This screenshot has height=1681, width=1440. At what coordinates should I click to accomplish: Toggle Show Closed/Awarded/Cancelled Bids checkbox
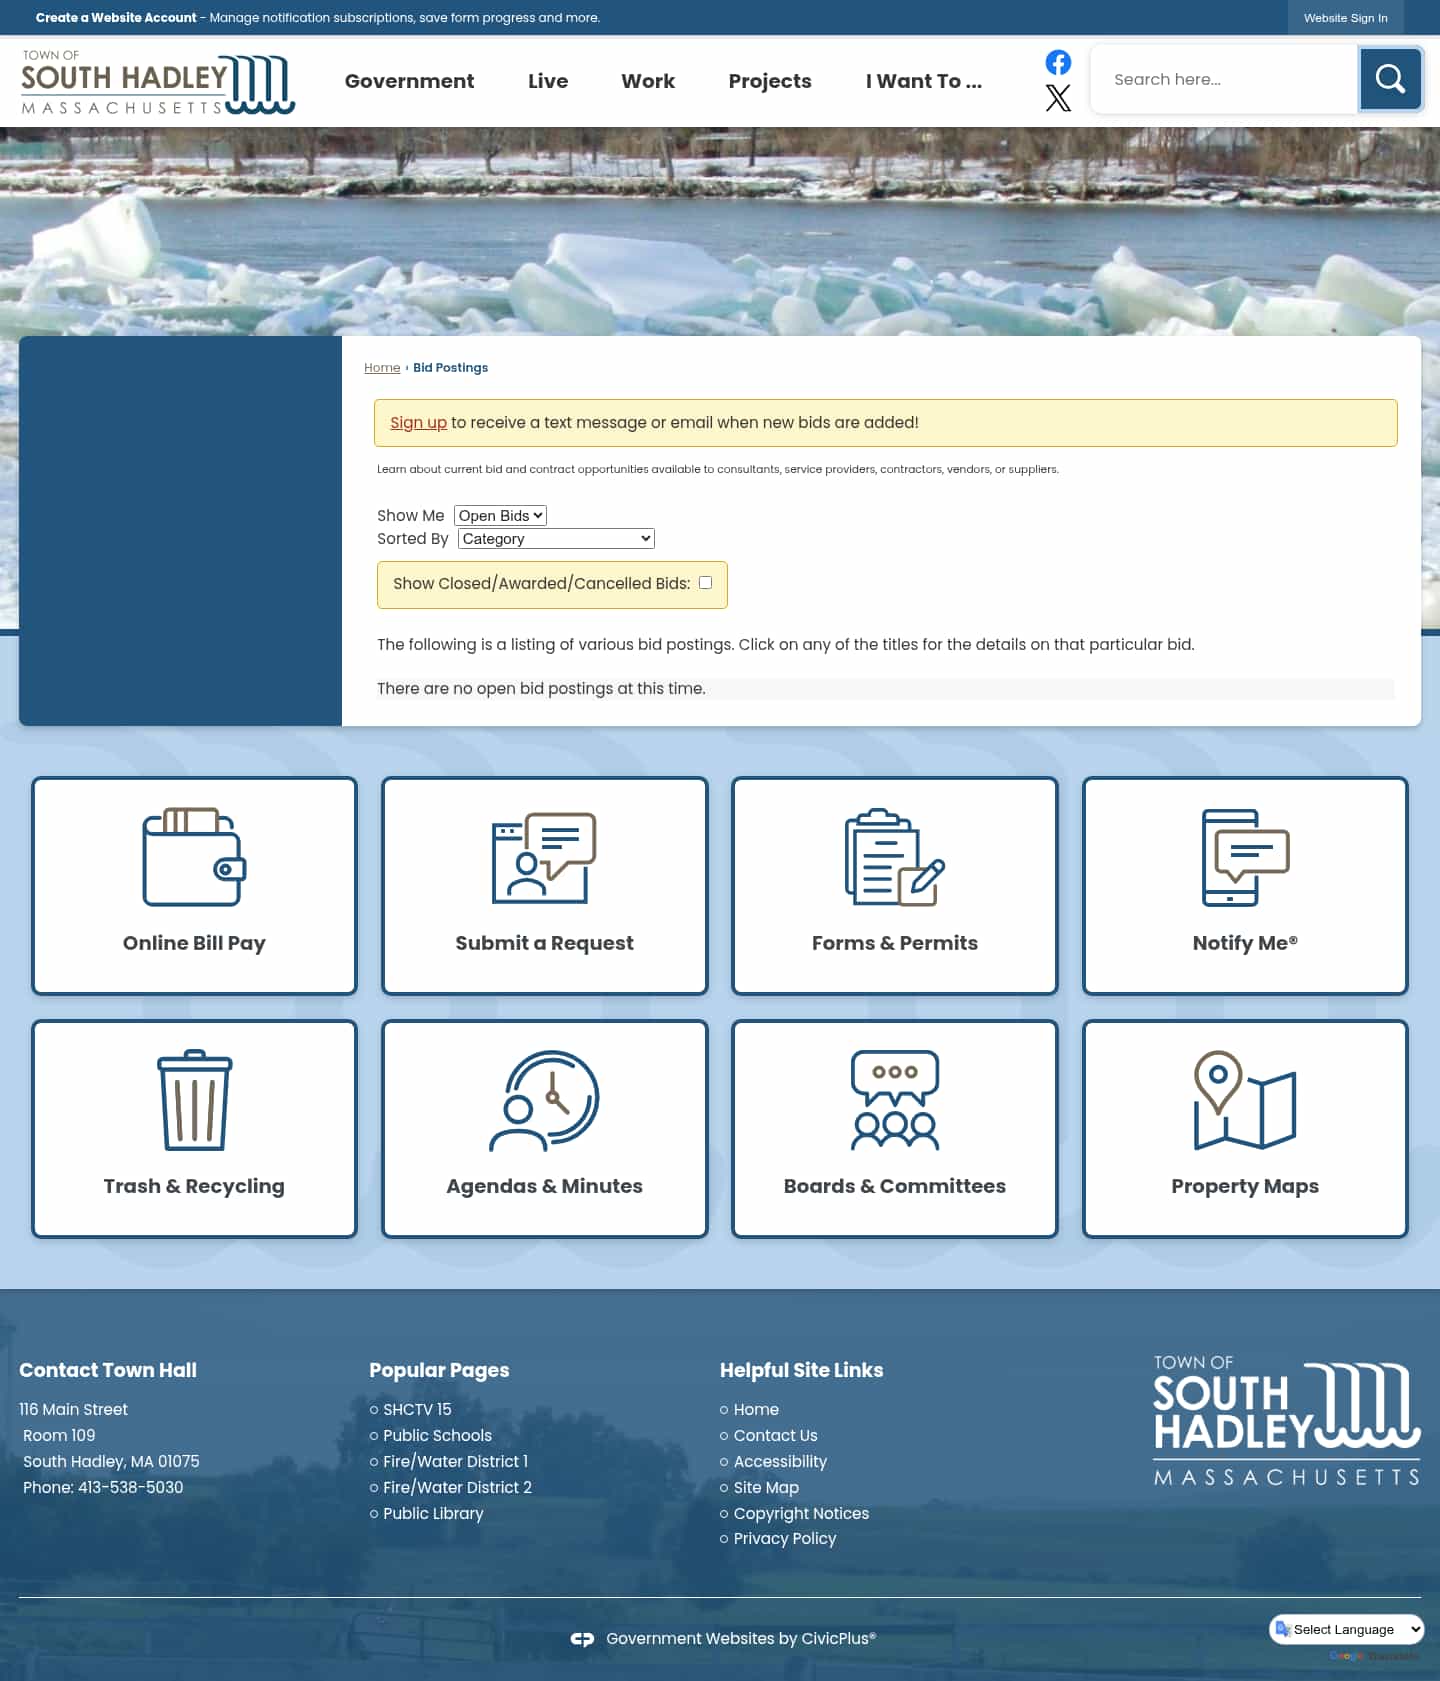pos(705,582)
